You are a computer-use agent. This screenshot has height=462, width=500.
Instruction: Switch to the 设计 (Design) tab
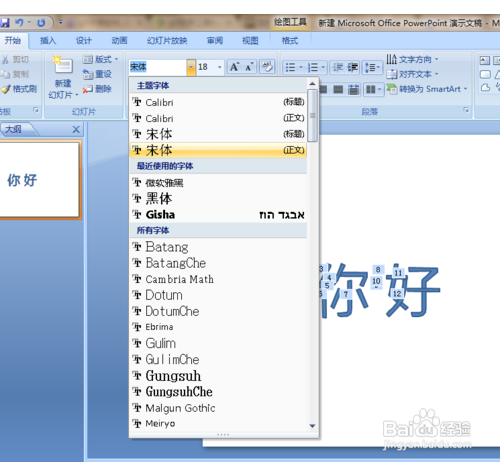pos(83,41)
